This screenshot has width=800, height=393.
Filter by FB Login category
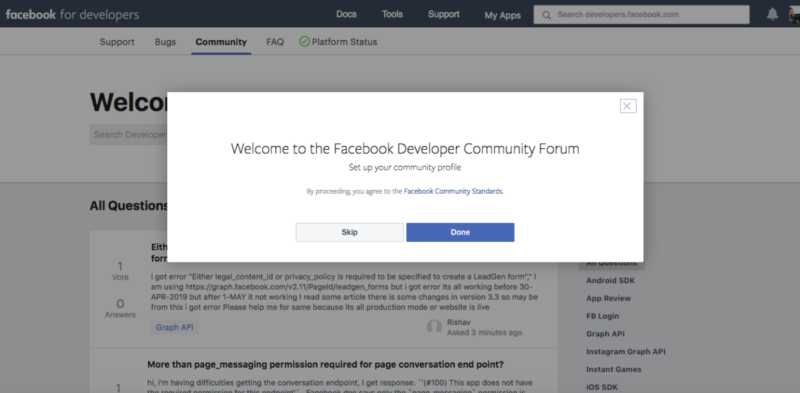click(x=602, y=316)
